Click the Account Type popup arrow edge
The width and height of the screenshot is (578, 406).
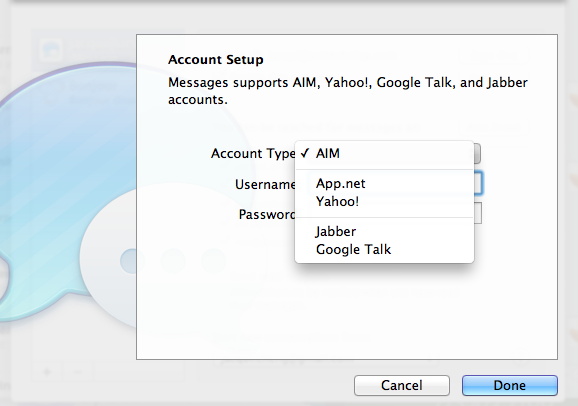[477, 153]
